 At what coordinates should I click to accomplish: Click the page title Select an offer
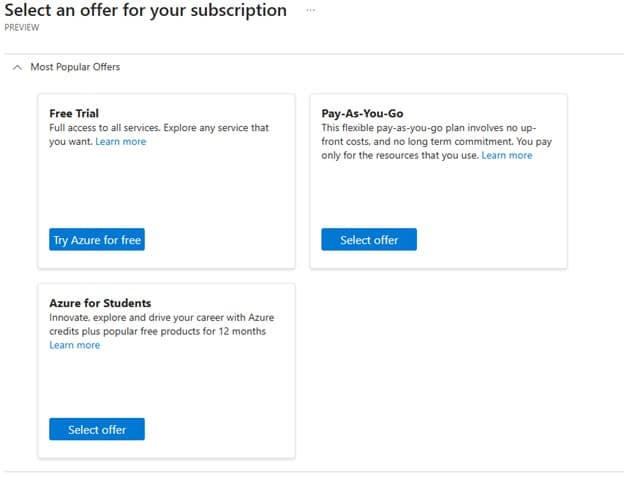[145, 11]
